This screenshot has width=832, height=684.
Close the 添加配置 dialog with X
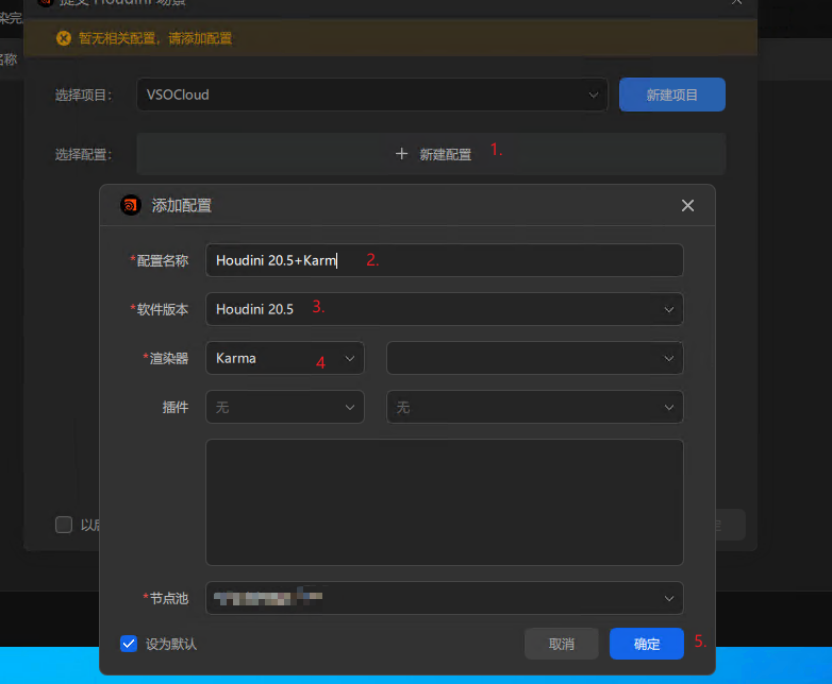click(x=687, y=205)
